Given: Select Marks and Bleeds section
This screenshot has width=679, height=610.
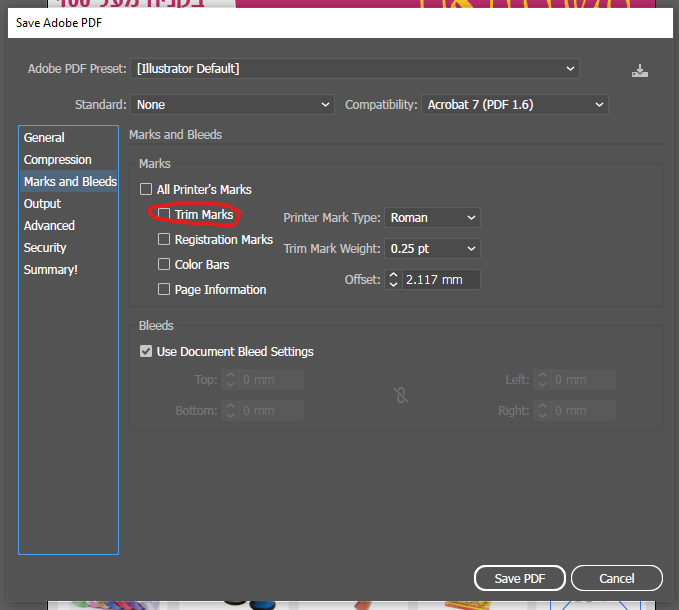Looking at the screenshot, I should coord(68,181).
